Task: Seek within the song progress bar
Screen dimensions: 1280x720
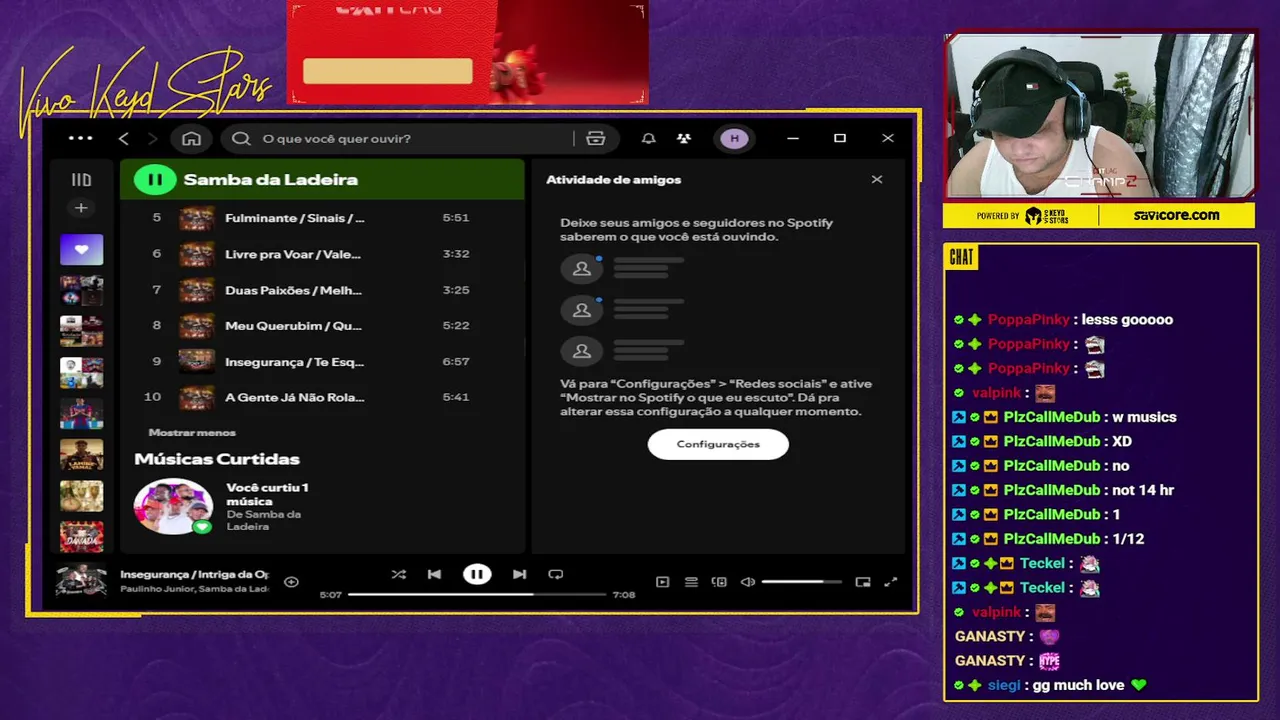Action: point(477,594)
